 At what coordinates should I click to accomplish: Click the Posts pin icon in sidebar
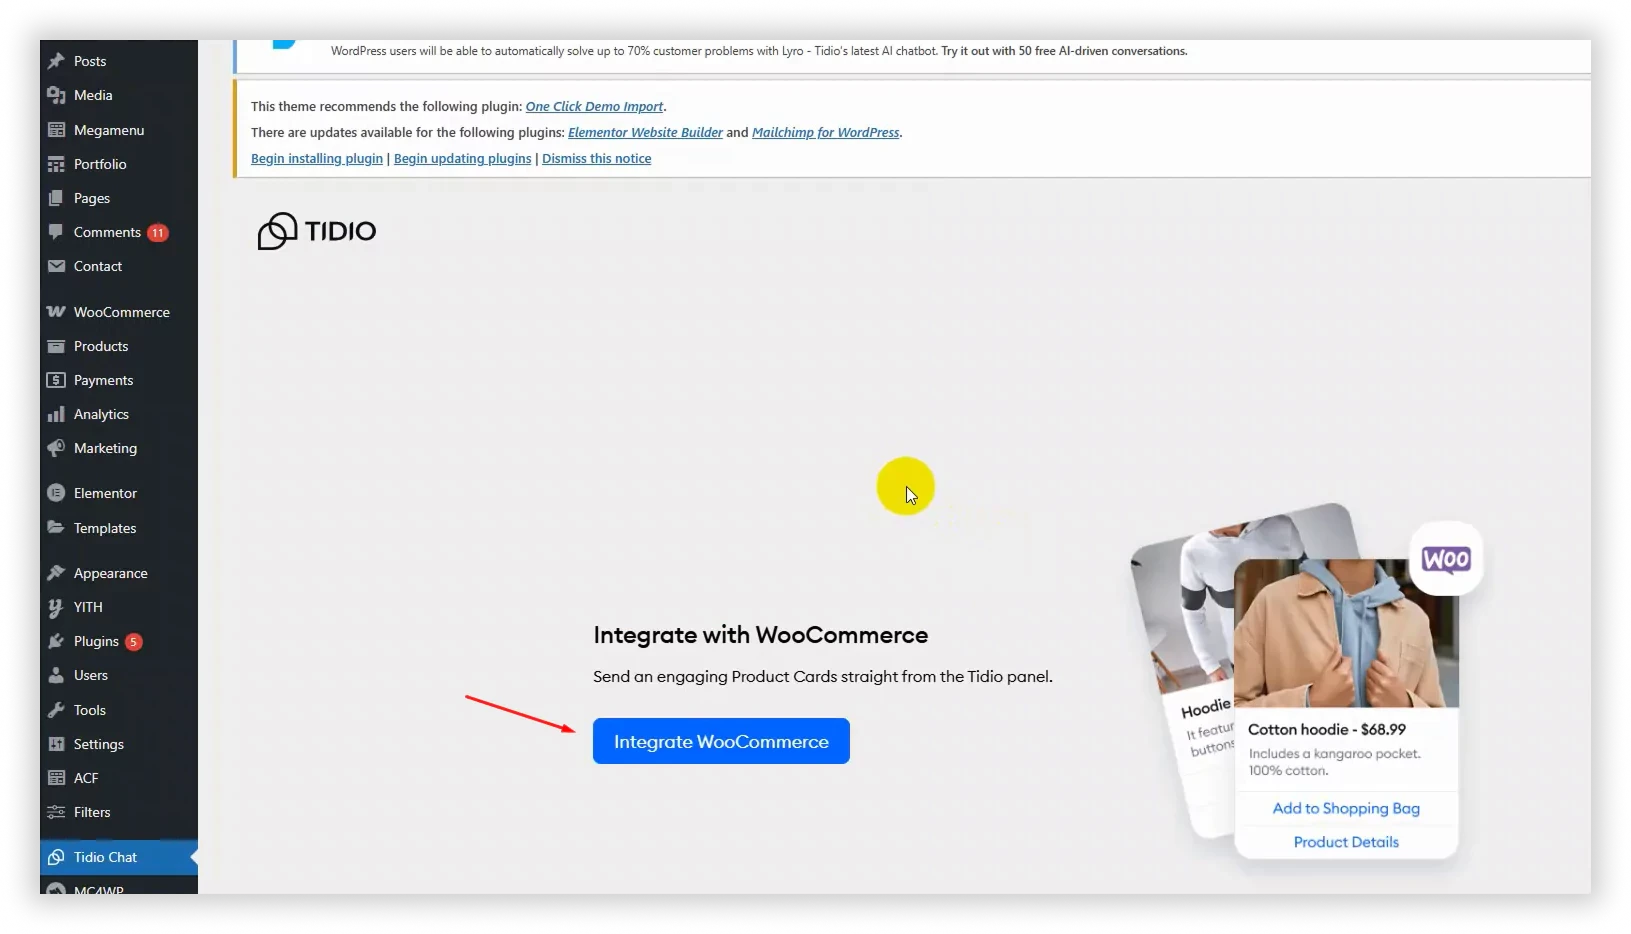(x=56, y=61)
